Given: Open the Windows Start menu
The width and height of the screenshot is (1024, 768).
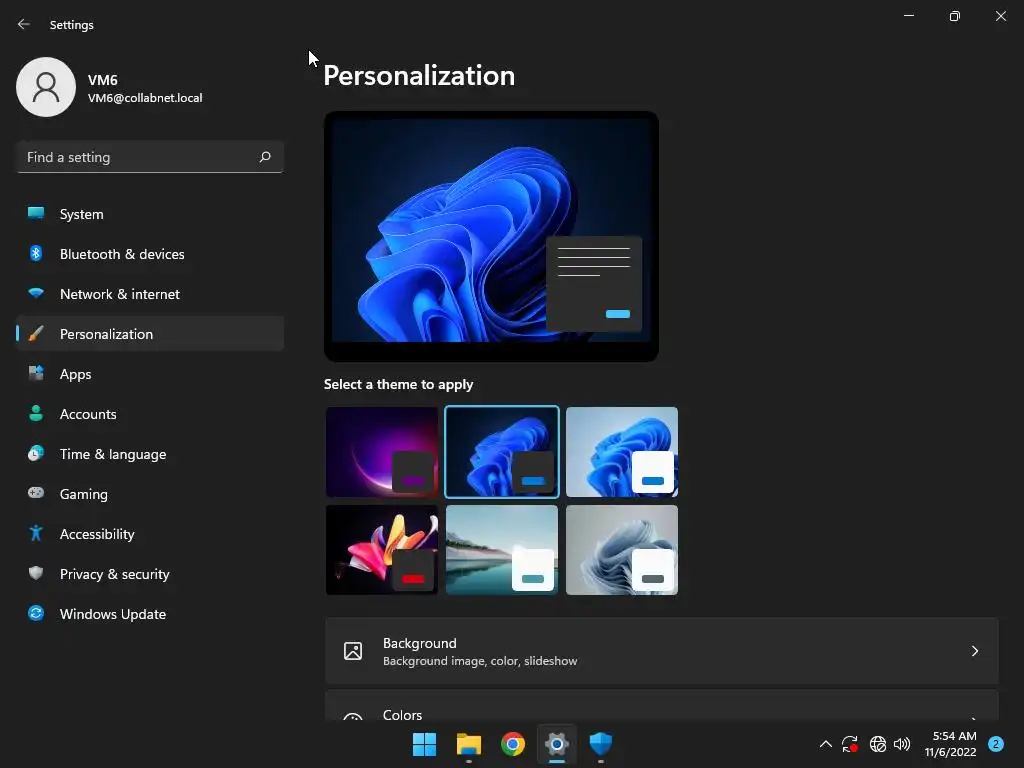Looking at the screenshot, I should point(424,744).
